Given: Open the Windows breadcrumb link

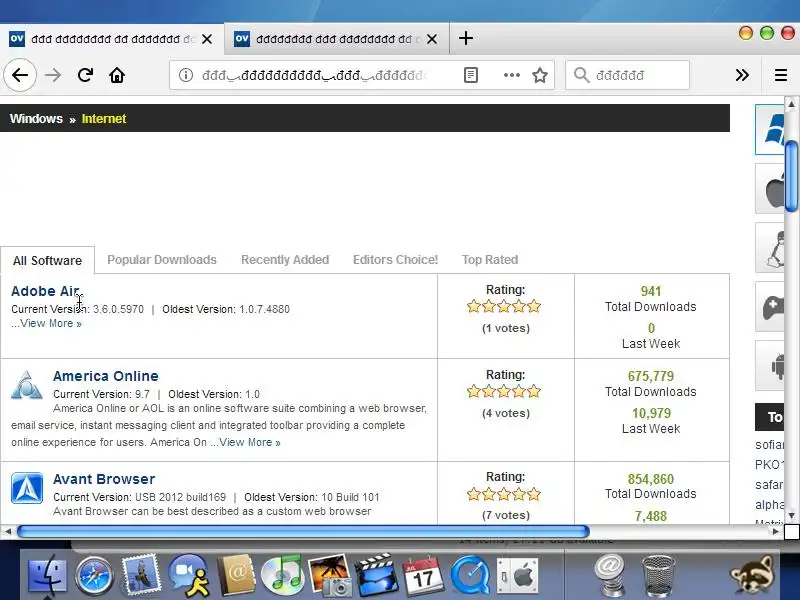Looking at the screenshot, I should click(x=36, y=118).
